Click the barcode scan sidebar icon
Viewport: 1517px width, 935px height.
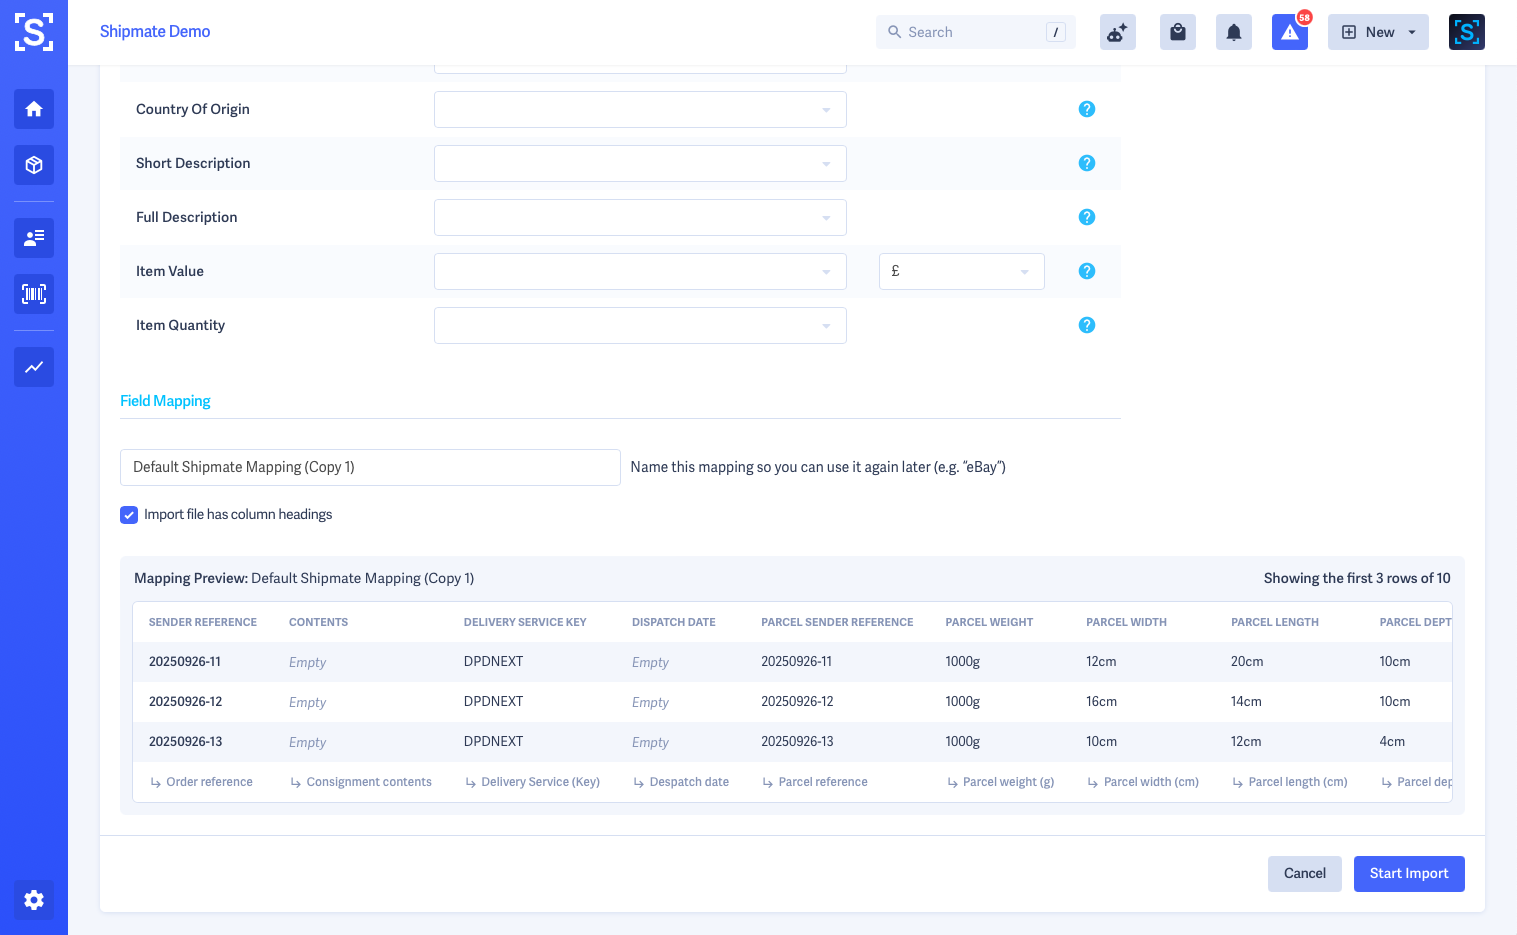tap(34, 294)
